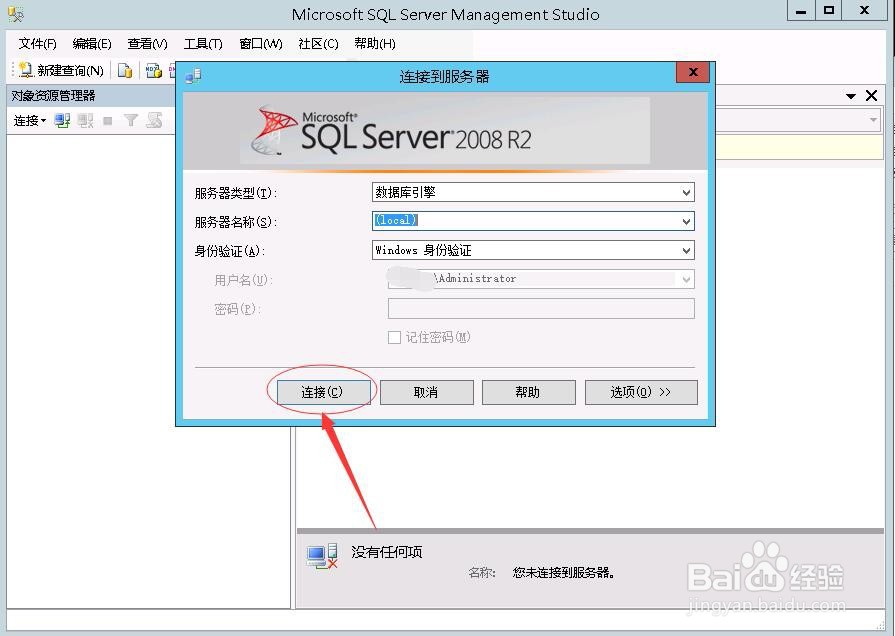Click the server icon in dialog title bar
Image resolution: width=895 pixels, height=636 pixels.
coord(193,75)
